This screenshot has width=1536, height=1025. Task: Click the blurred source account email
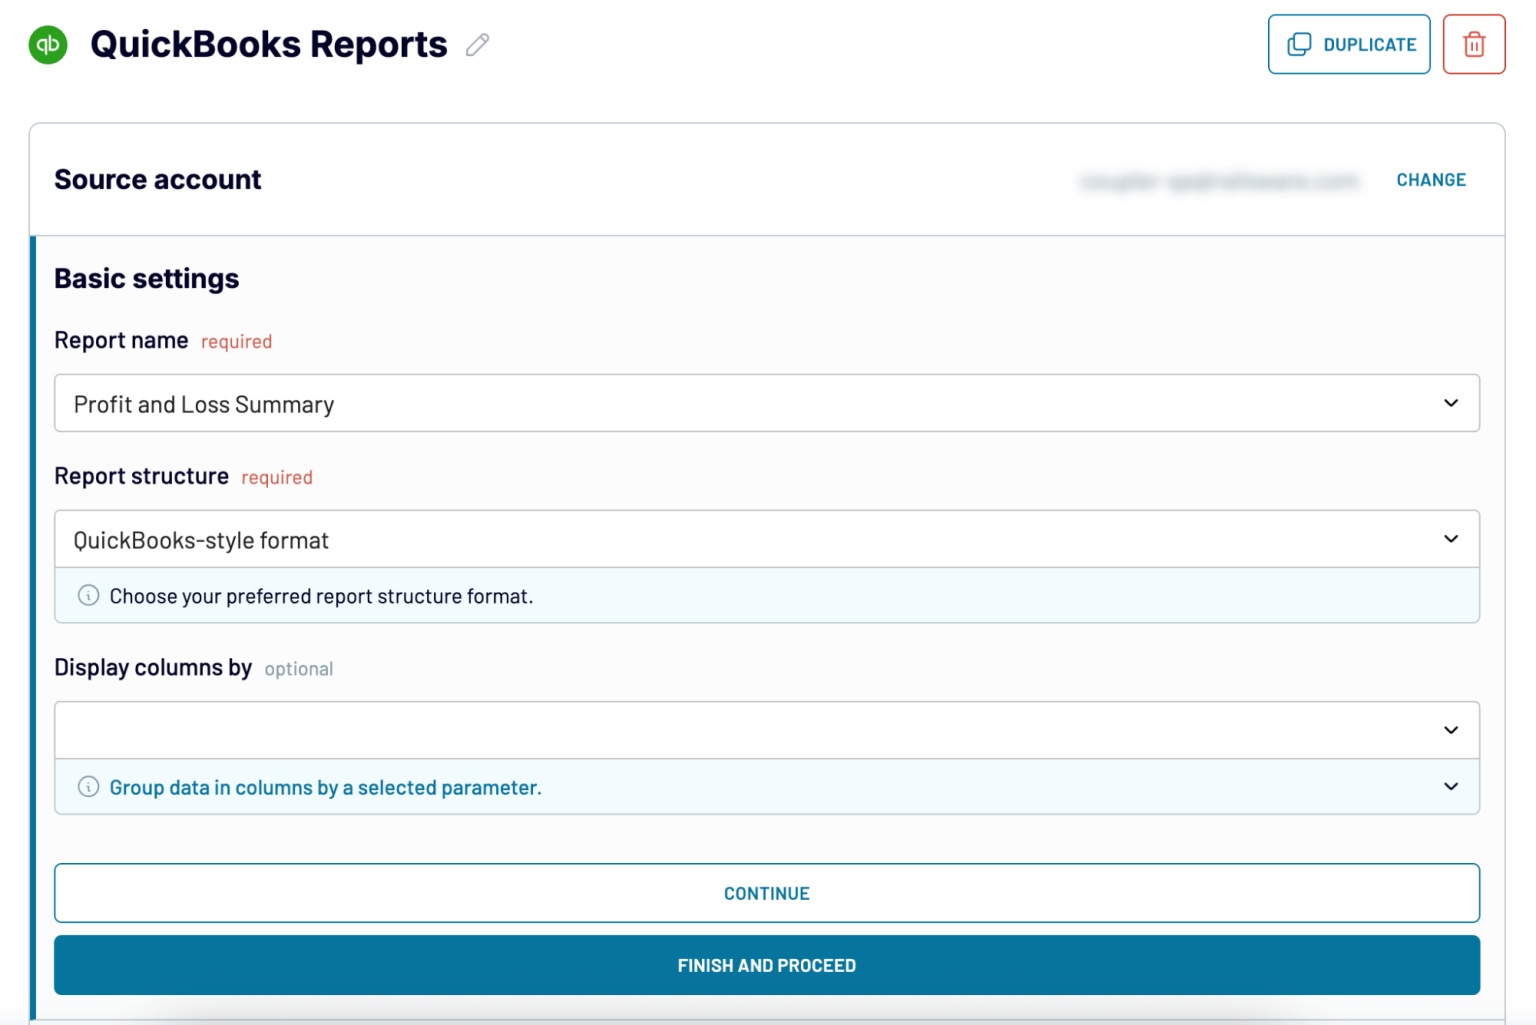coord(1219,181)
